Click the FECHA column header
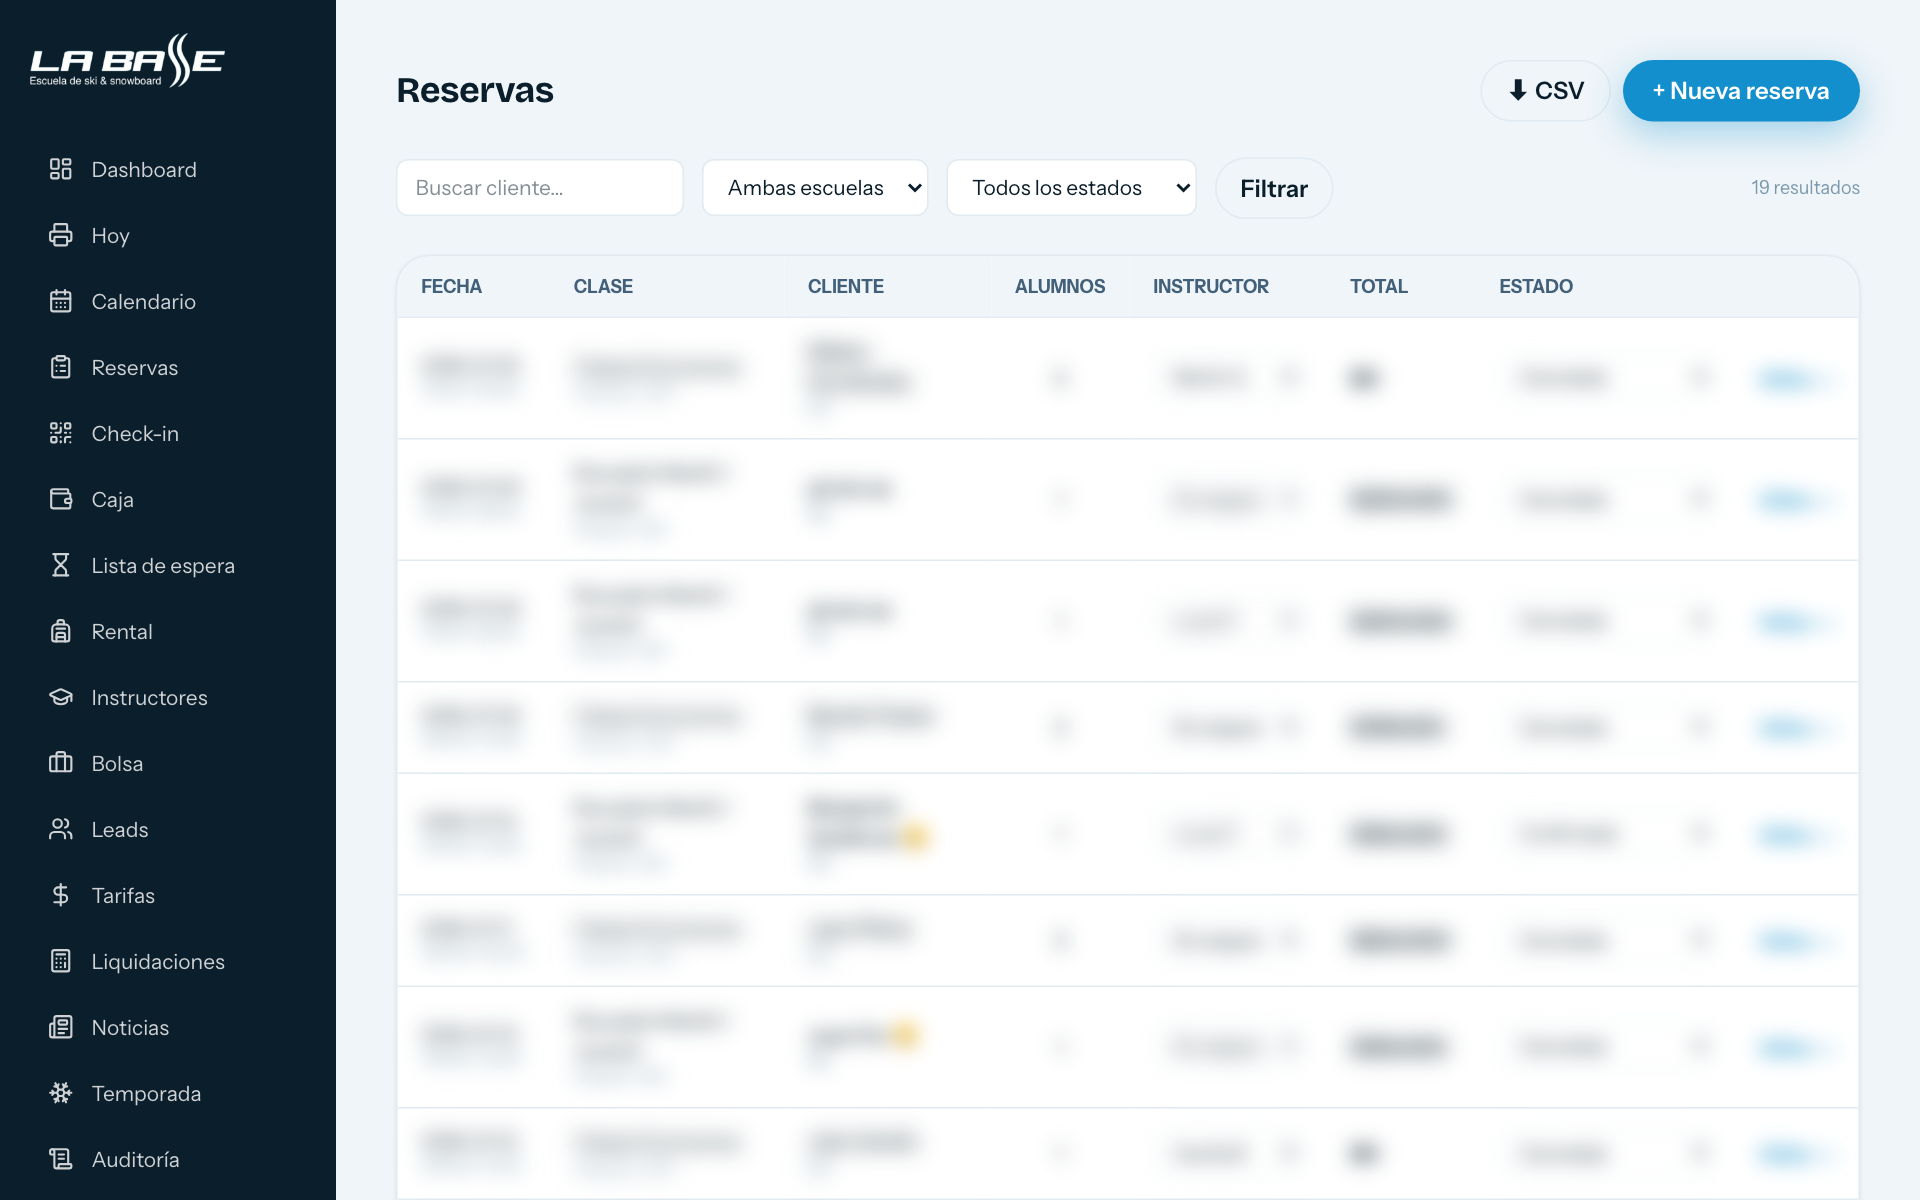 (x=451, y=287)
